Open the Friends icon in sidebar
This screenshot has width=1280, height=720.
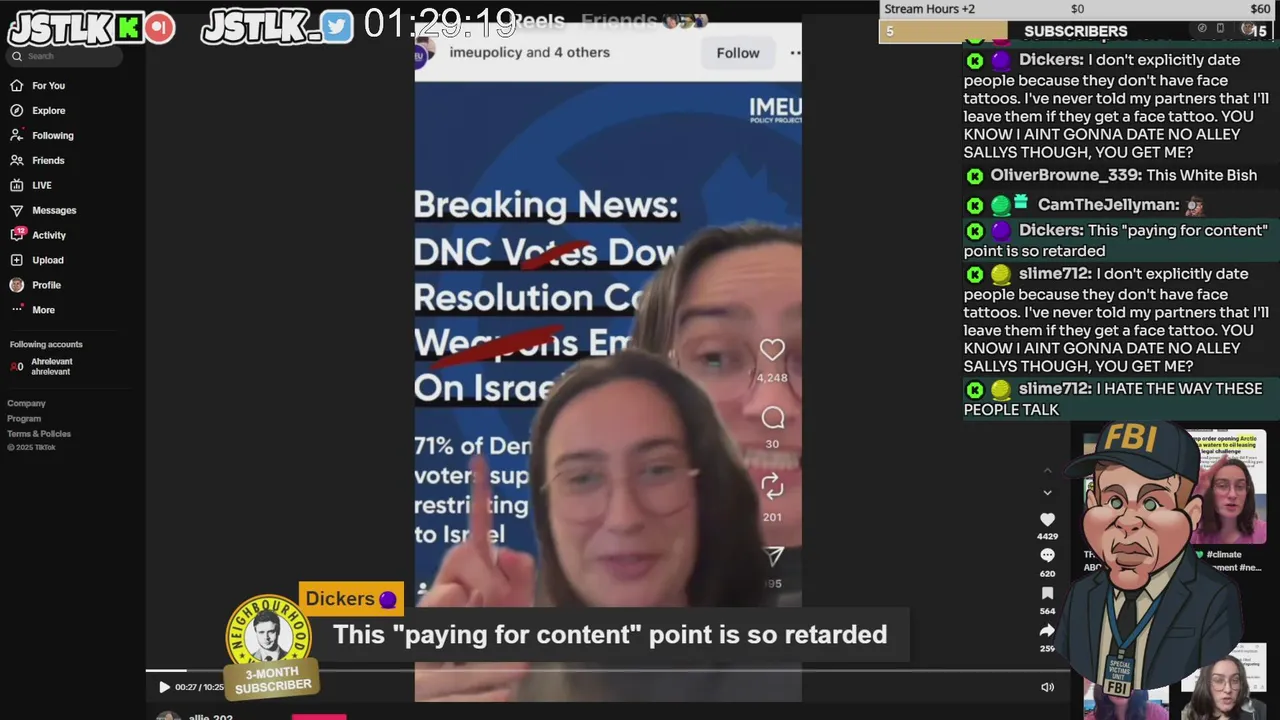[x=16, y=161]
